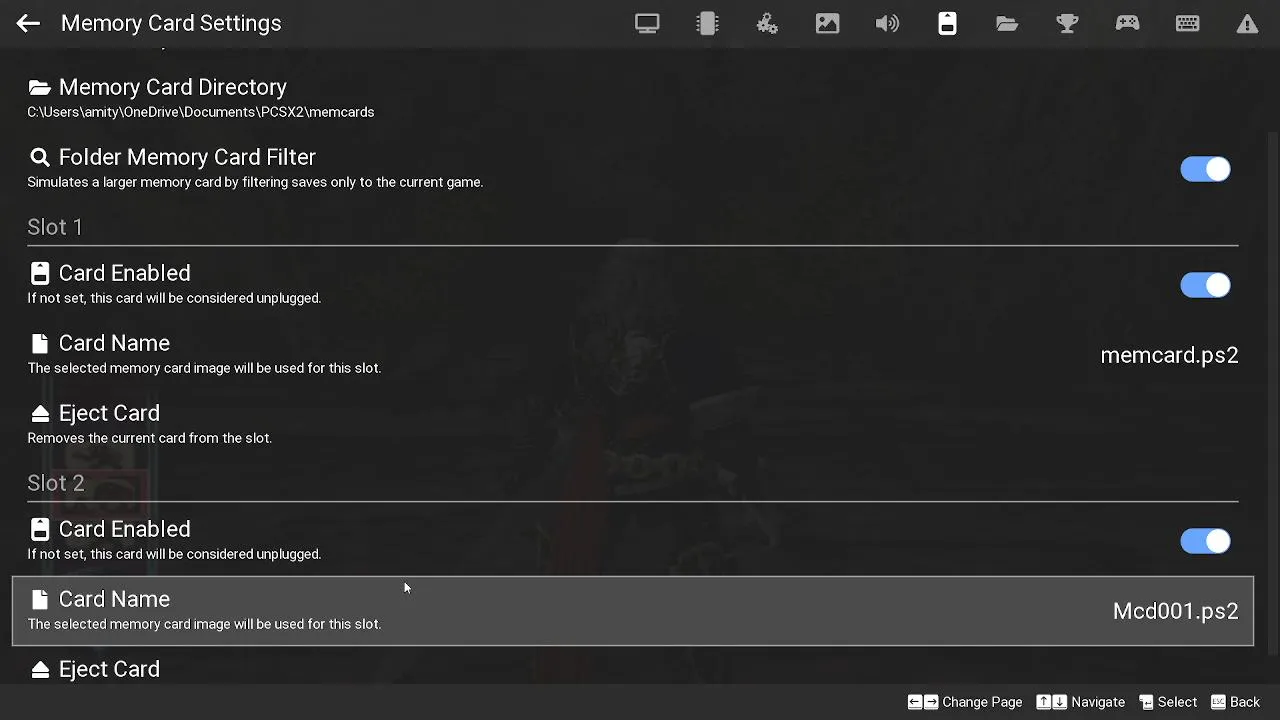Image resolution: width=1280 pixels, height=720 pixels.
Task: Open Controller settings gamepad icon
Action: coord(1127,23)
